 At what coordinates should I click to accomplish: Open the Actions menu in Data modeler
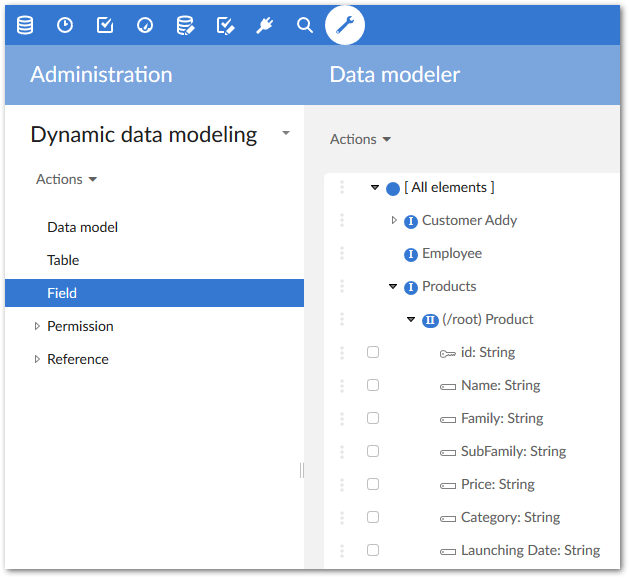point(360,139)
